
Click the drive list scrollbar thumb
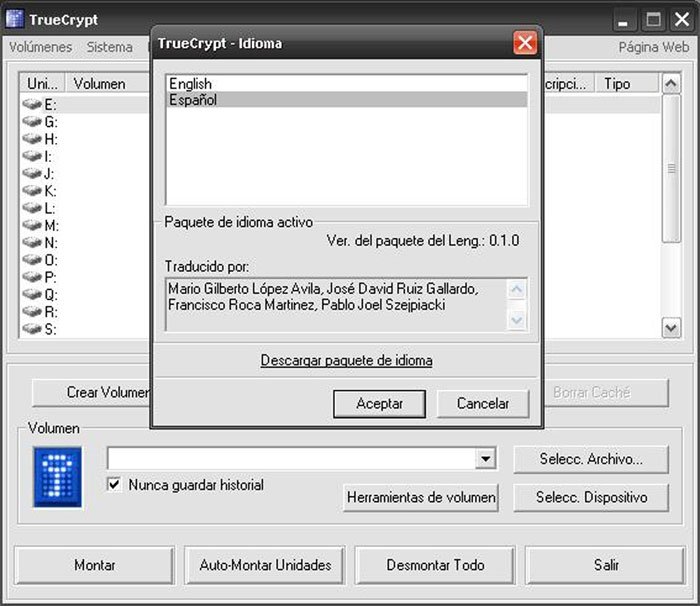click(671, 168)
